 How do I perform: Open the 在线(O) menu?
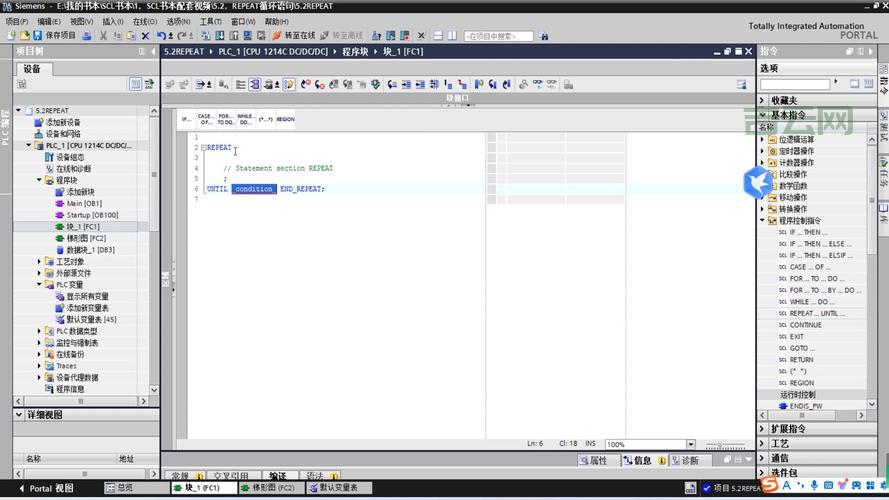point(144,21)
